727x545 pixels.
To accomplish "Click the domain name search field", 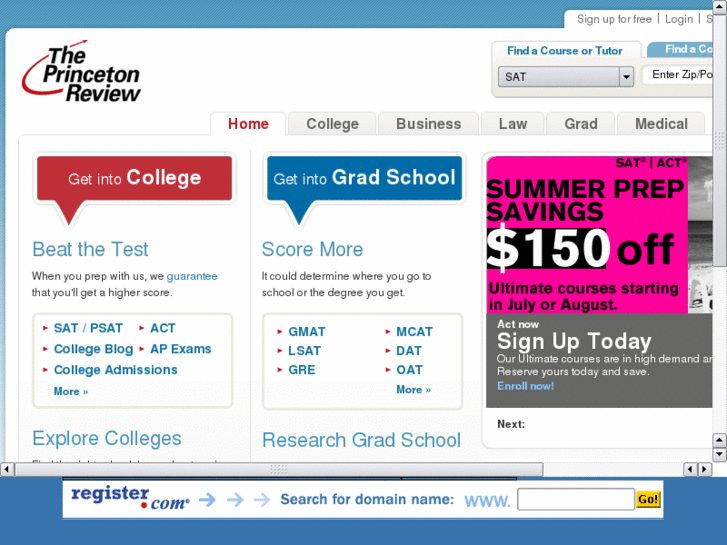I will tap(575, 500).
